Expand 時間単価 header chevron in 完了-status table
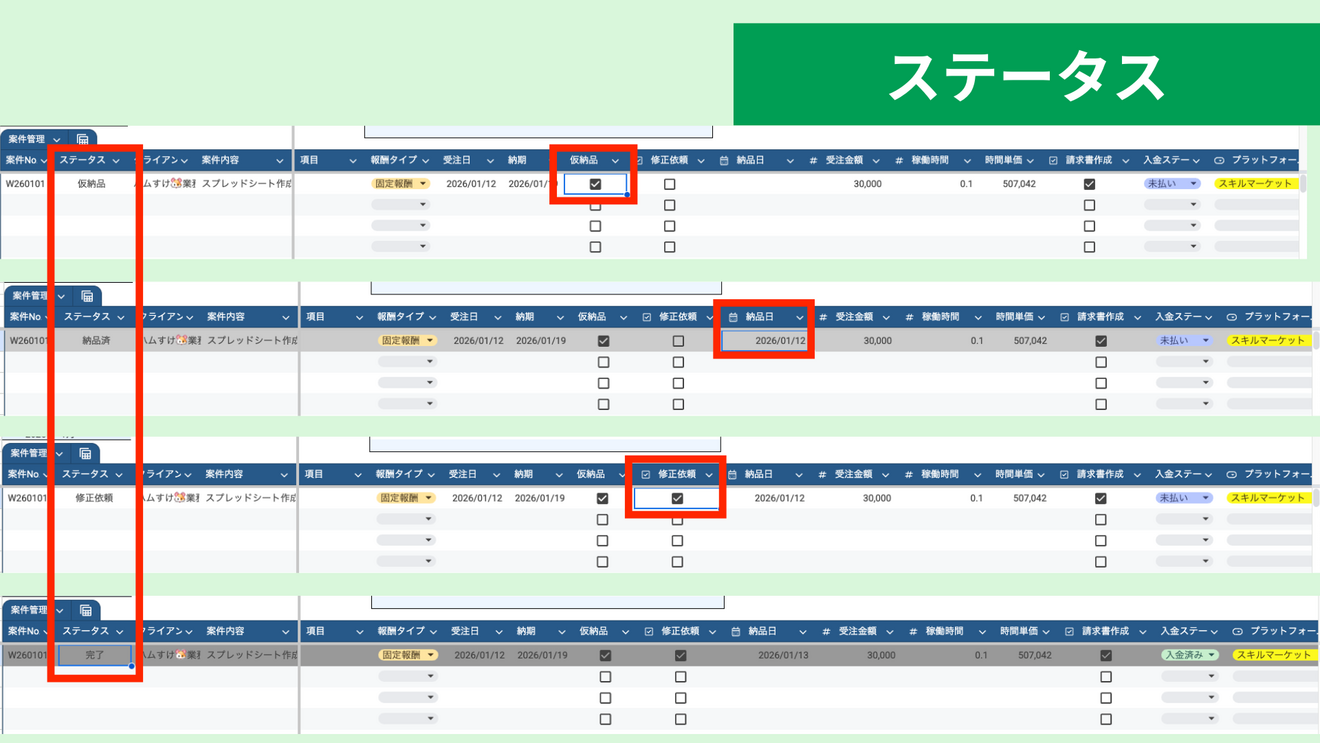 click(x=1045, y=632)
